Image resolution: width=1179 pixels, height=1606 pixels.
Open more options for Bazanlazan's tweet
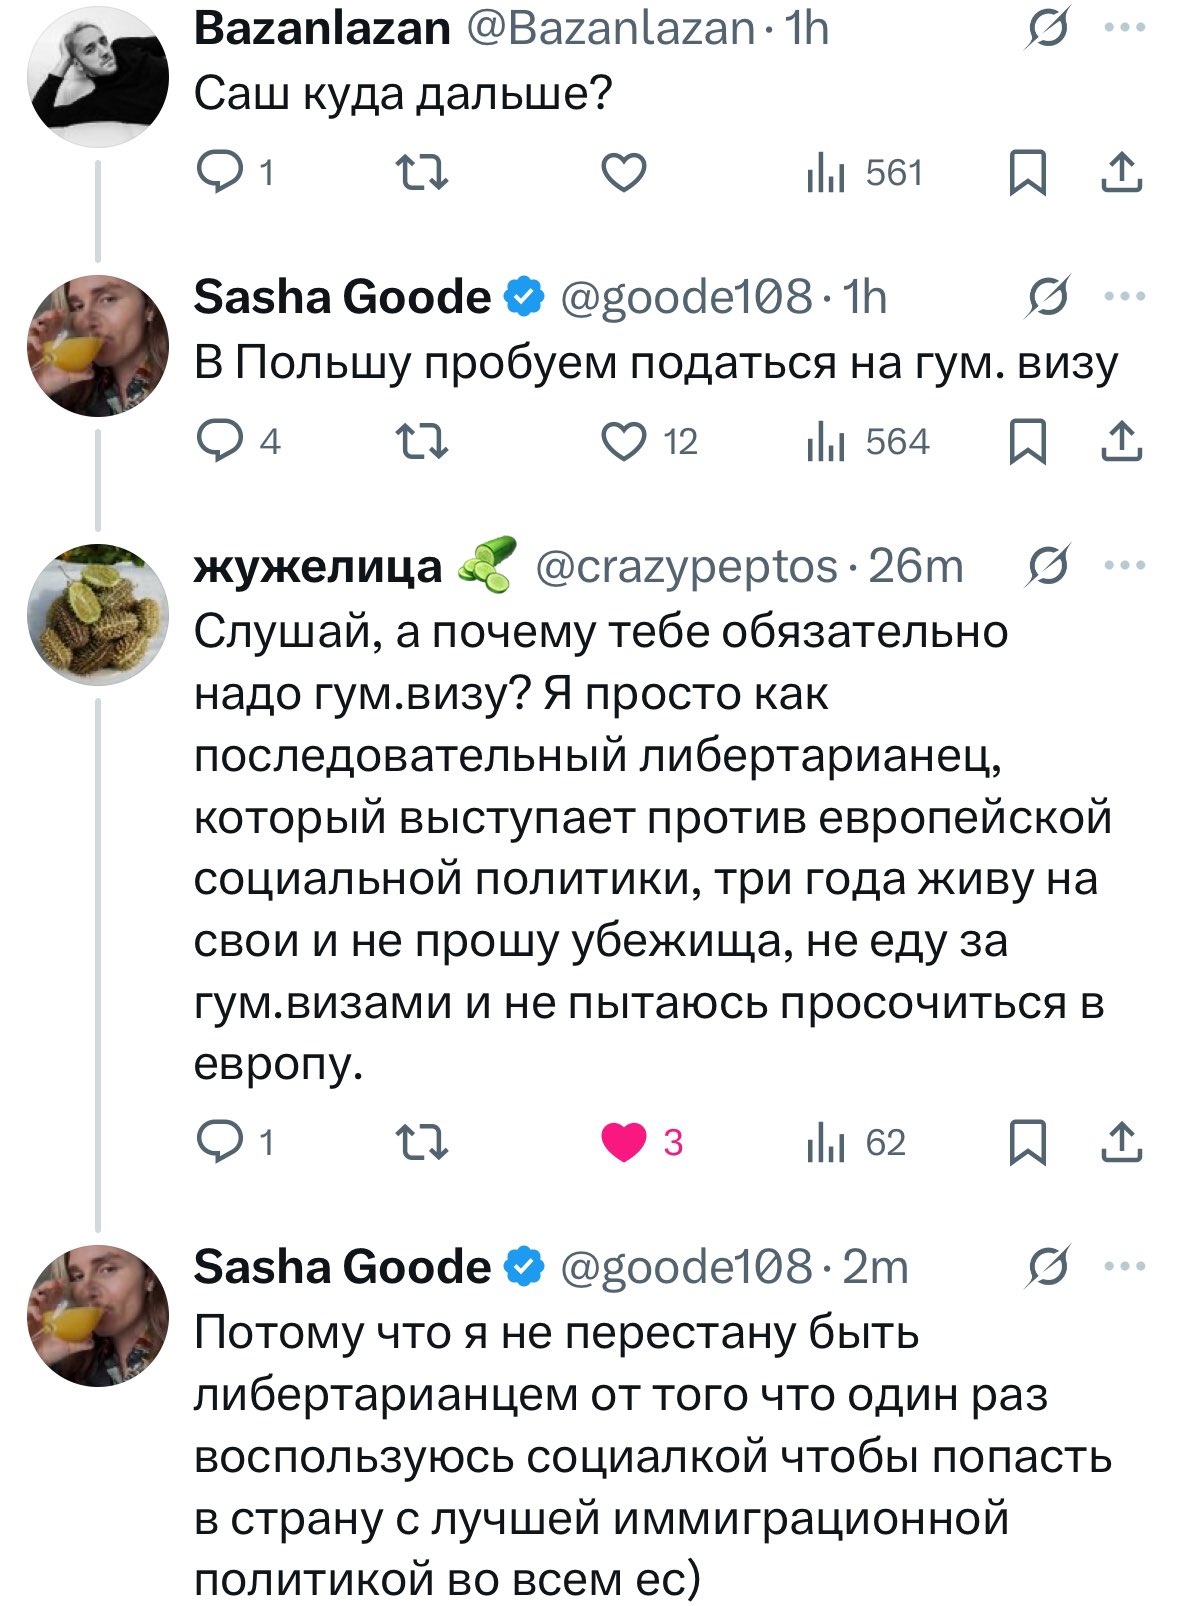pyautogui.click(x=1125, y=28)
